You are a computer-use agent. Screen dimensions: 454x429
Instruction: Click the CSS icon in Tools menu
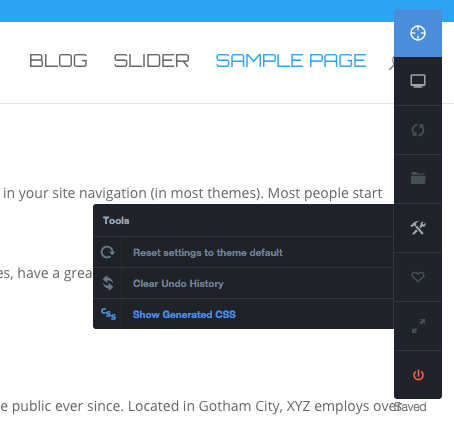point(108,314)
